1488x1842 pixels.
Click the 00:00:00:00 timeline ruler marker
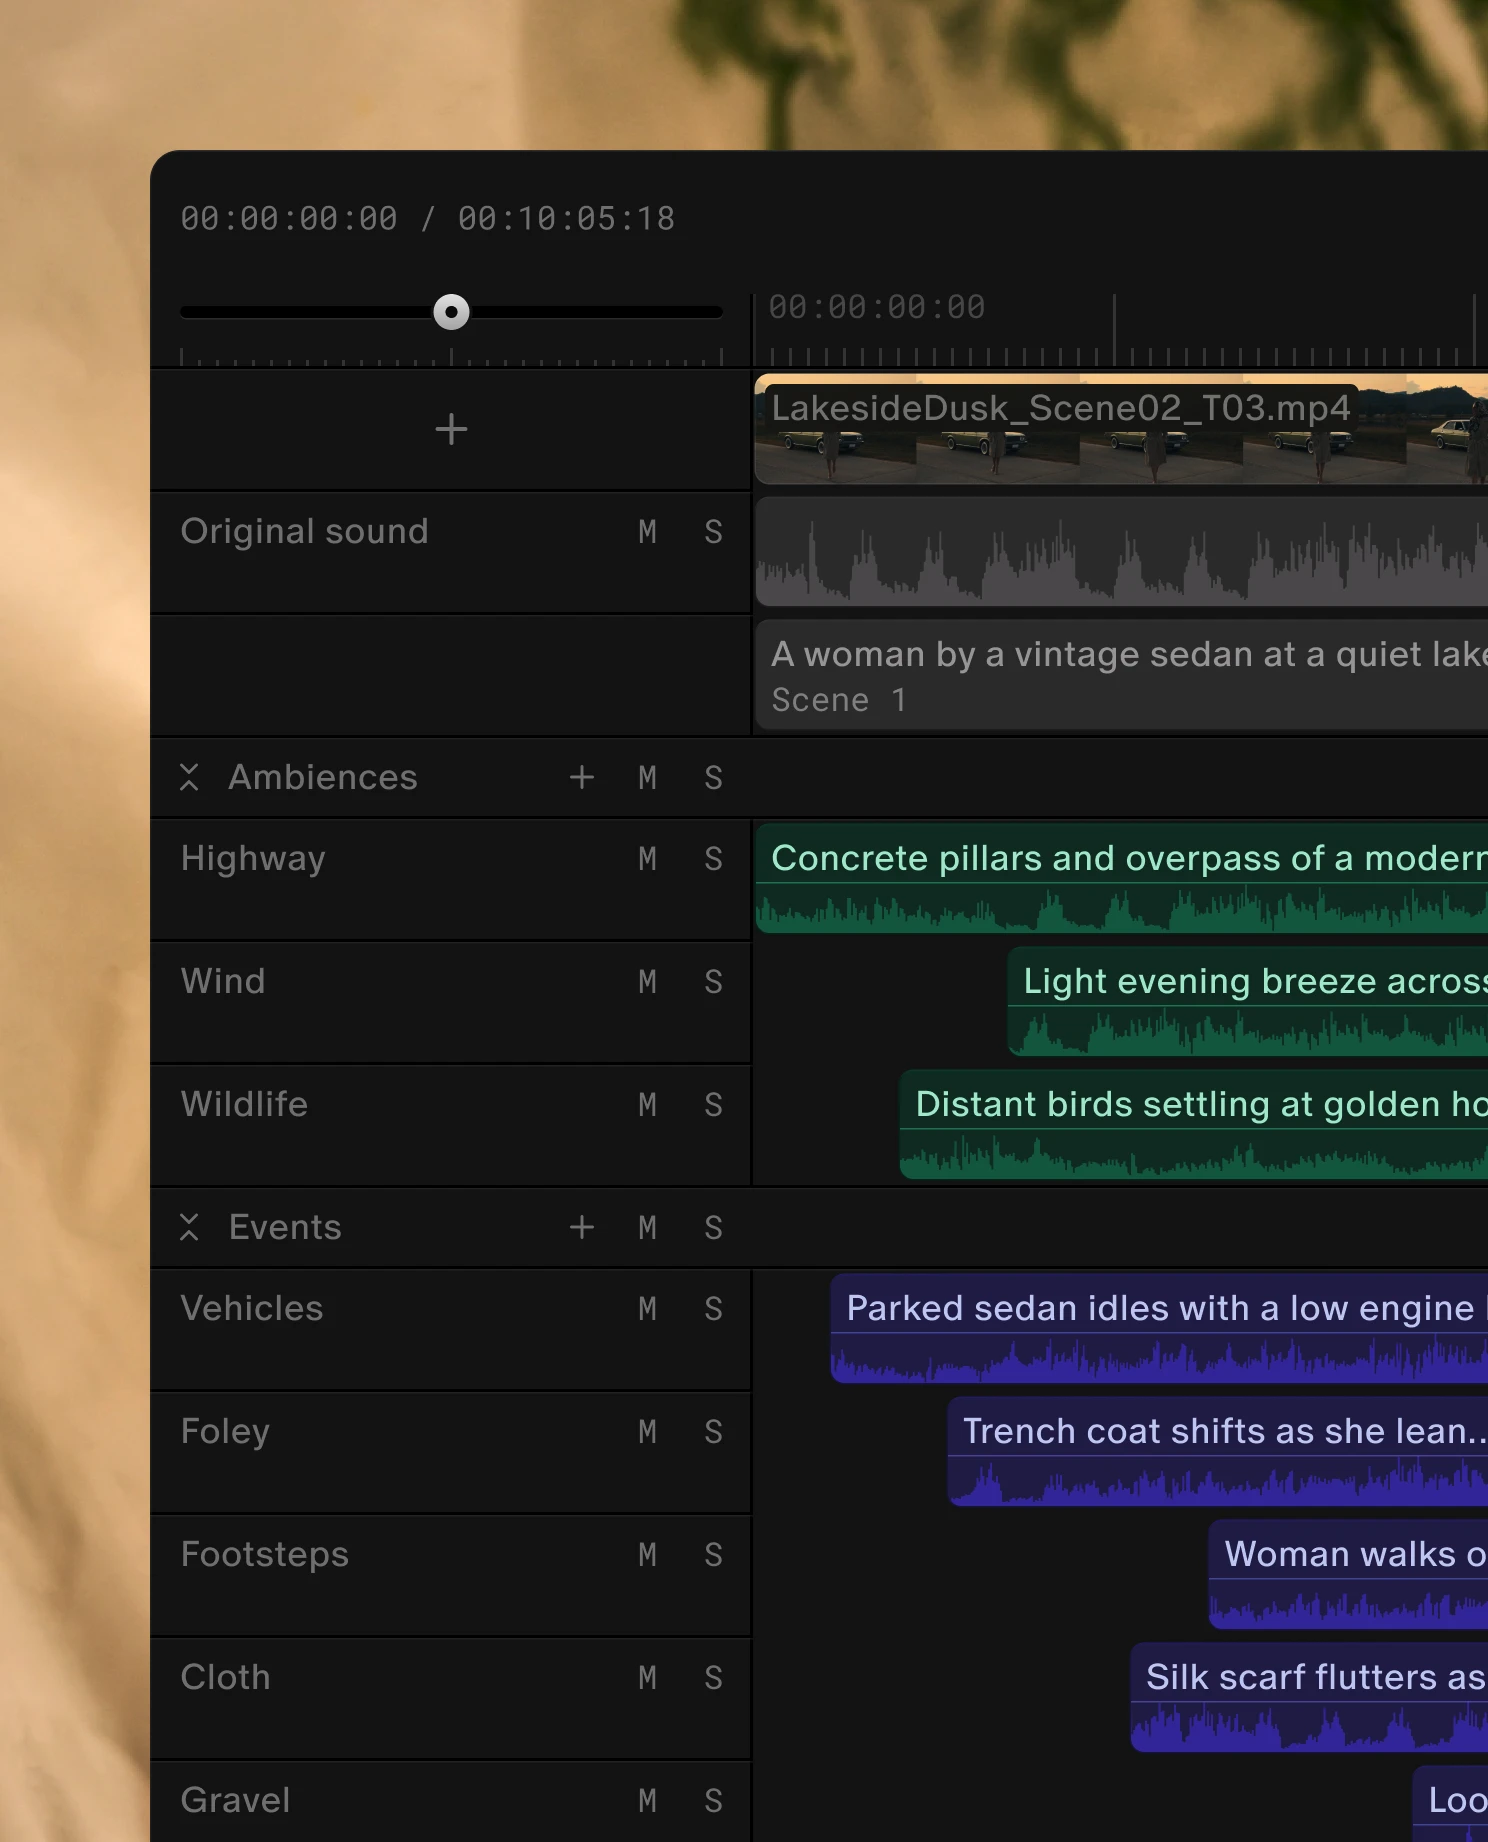876,307
